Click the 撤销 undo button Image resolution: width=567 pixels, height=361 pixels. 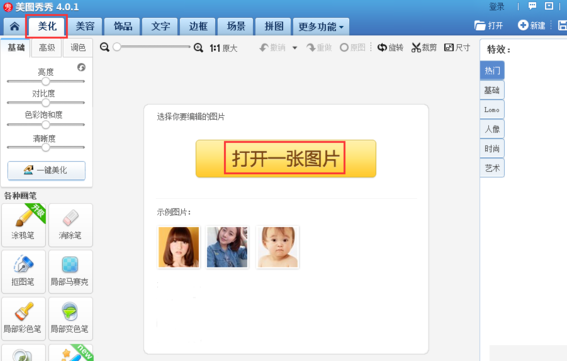coord(273,47)
